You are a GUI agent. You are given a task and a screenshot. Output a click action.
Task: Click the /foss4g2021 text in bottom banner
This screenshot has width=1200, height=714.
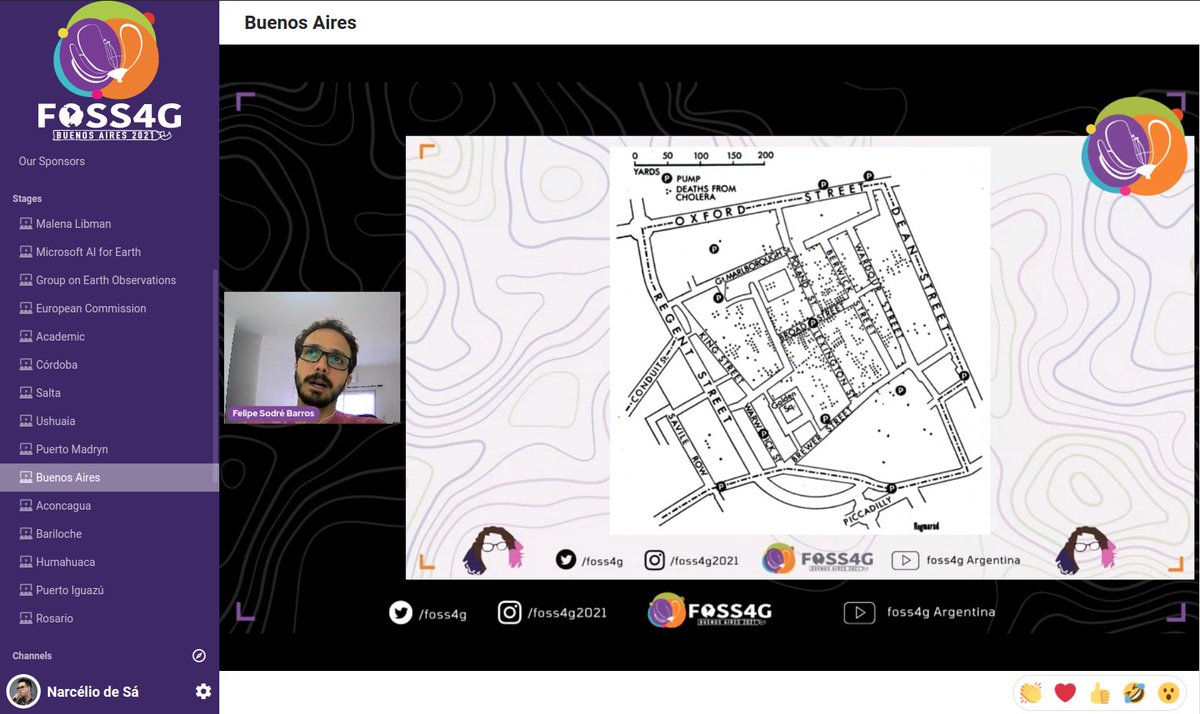coord(567,613)
